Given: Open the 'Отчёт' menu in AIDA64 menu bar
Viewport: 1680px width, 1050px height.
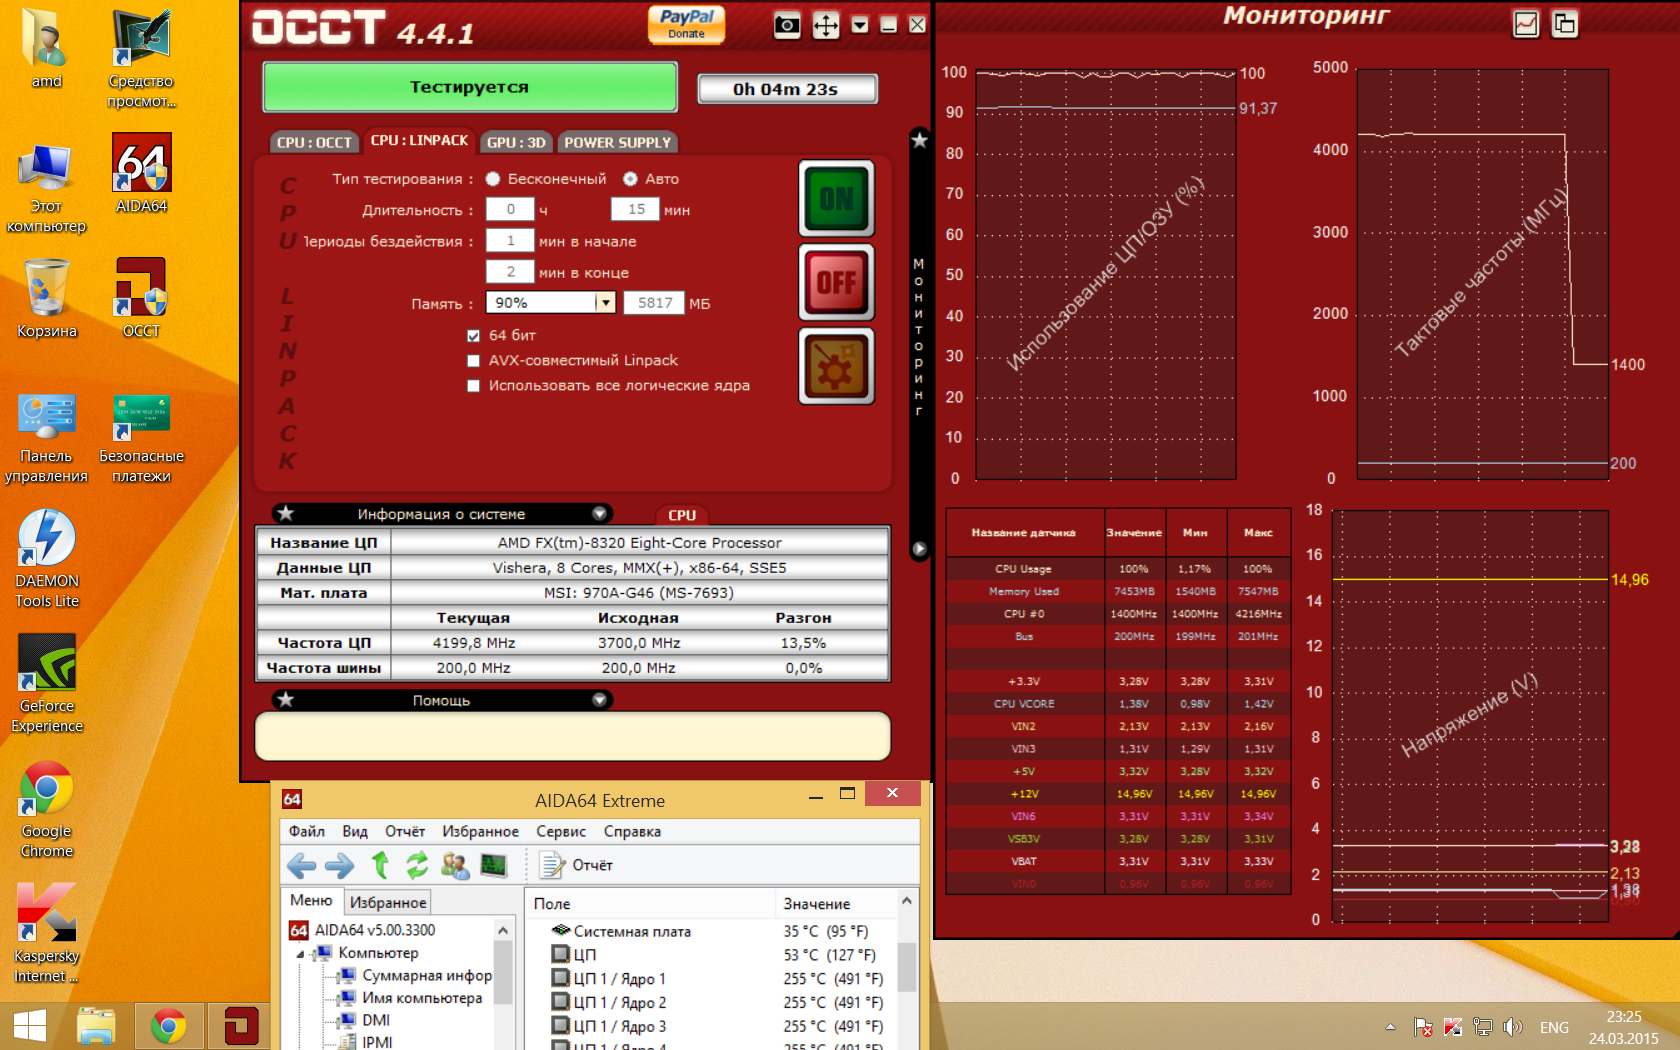Looking at the screenshot, I should coord(405,832).
